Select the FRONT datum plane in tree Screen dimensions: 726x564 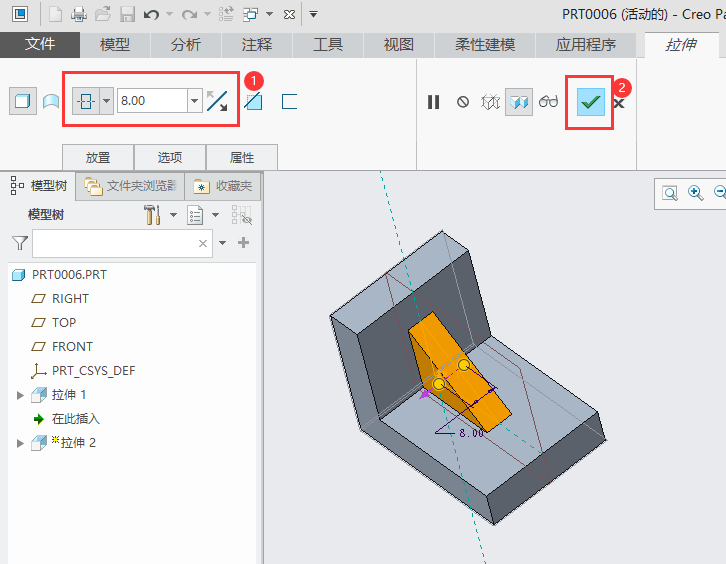(x=72, y=347)
